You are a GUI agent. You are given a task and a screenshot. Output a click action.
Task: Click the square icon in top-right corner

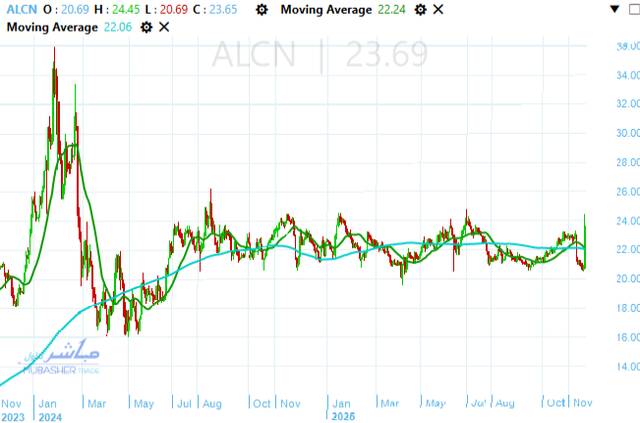point(634,10)
